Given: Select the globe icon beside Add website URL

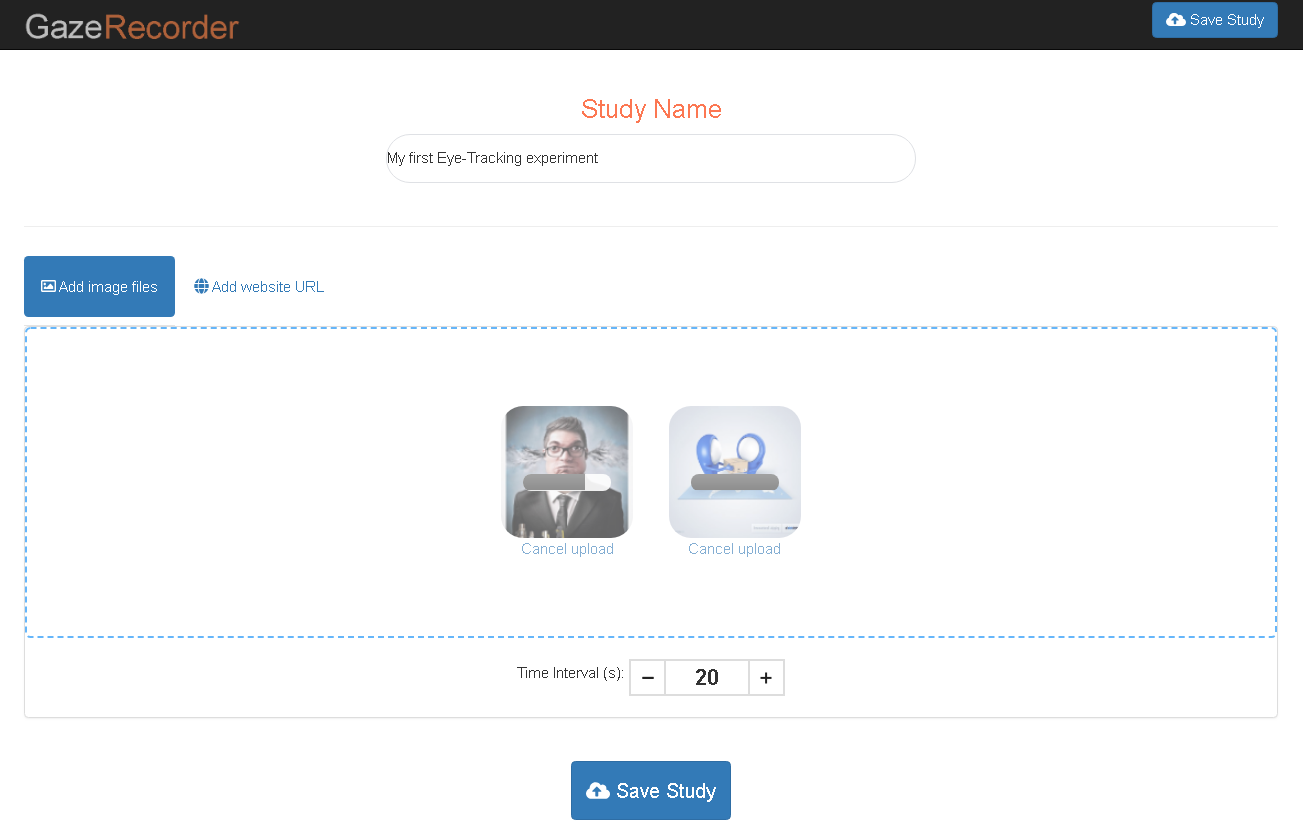Looking at the screenshot, I should (200, 286).
